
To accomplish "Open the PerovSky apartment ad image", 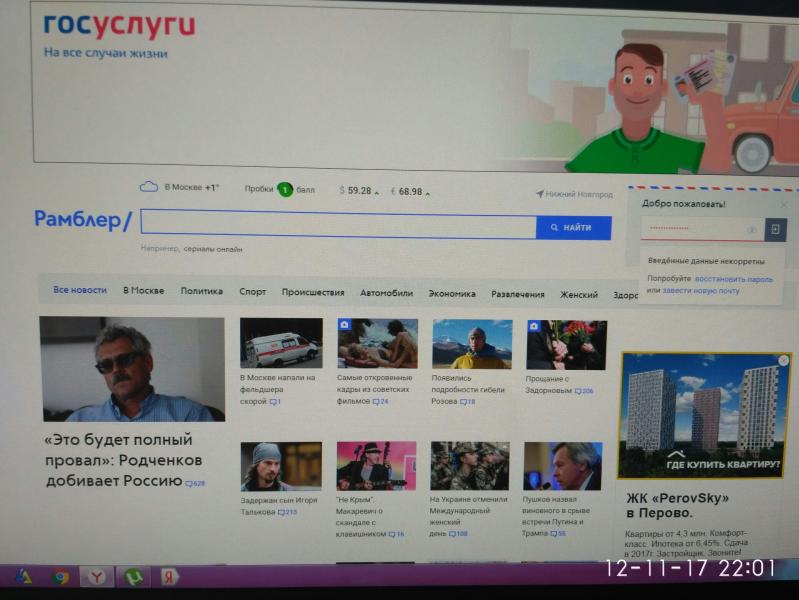I will [704, 415].
